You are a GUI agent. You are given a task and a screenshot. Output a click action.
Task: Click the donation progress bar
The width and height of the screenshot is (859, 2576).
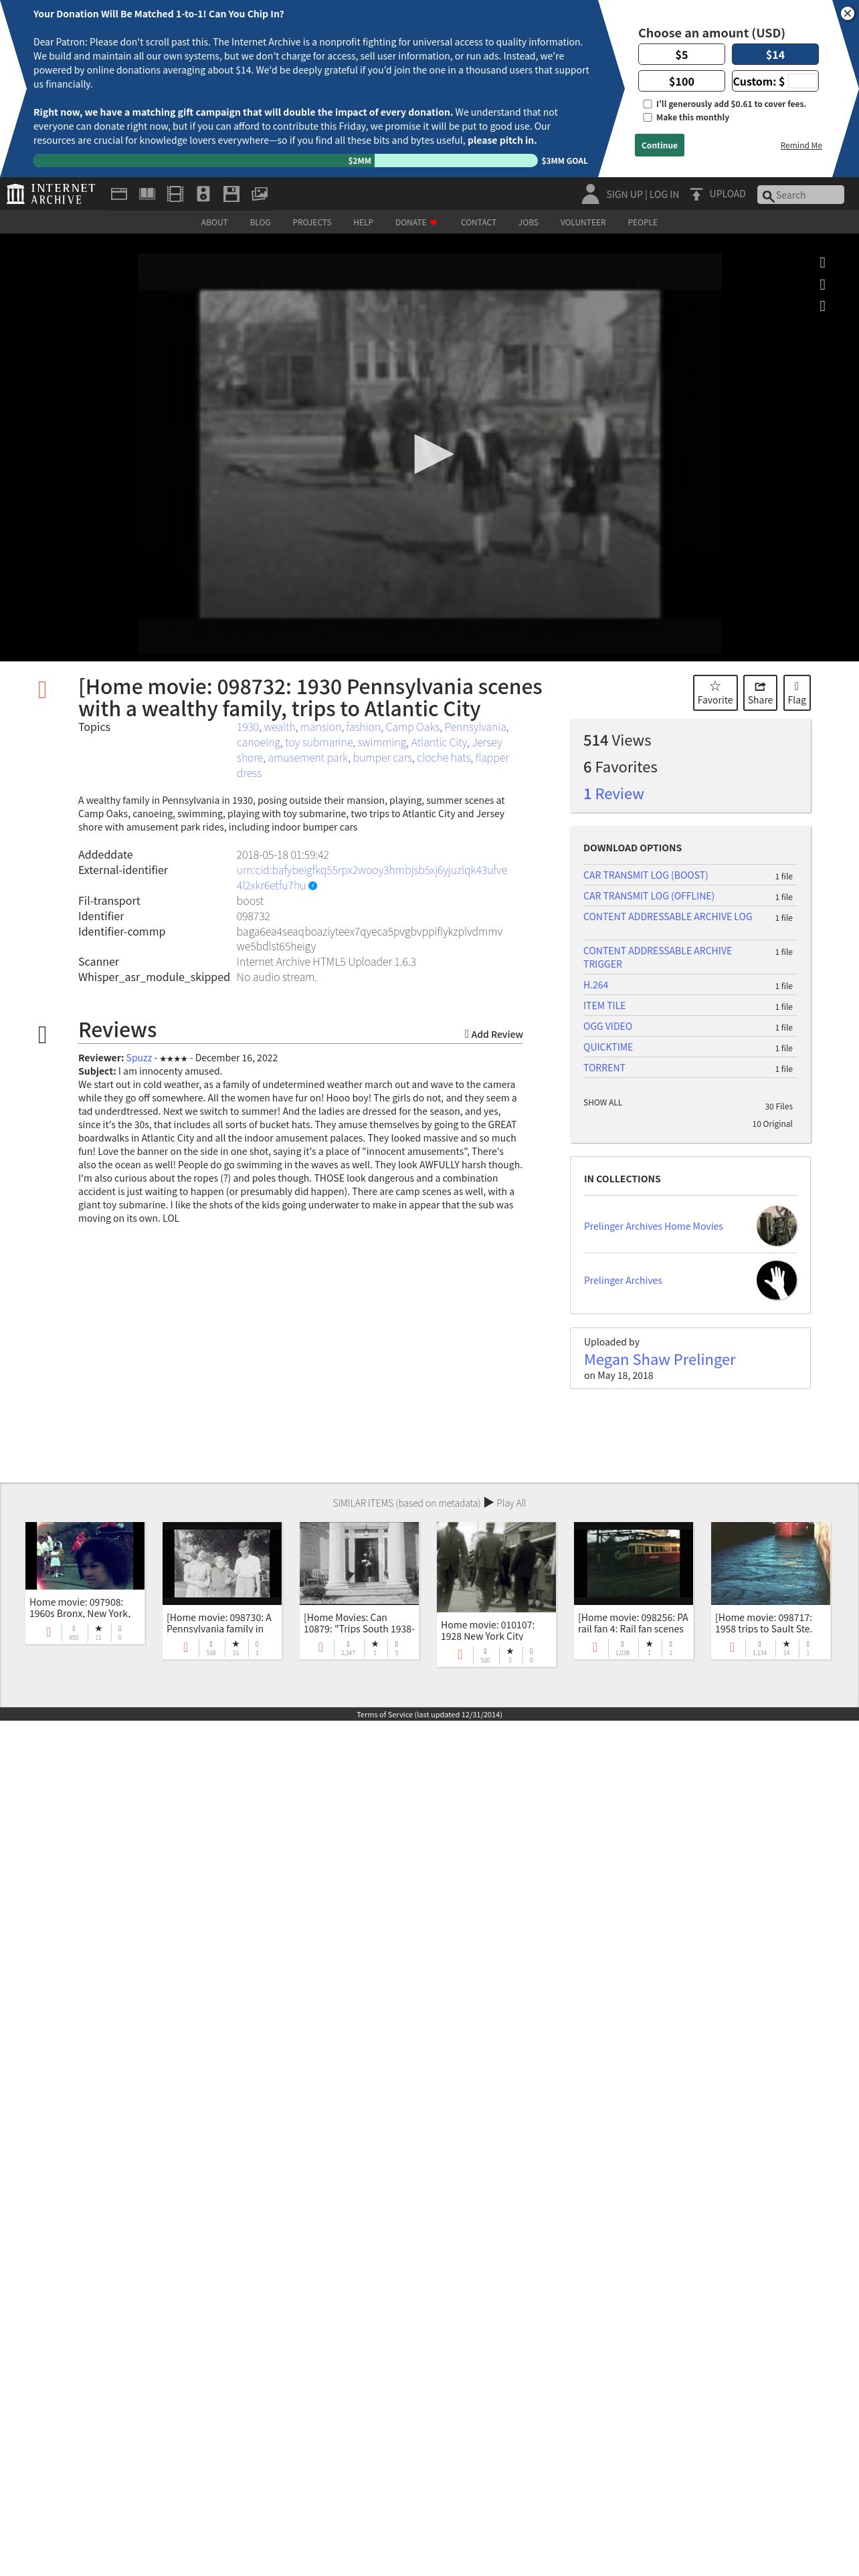coord(285,160)
